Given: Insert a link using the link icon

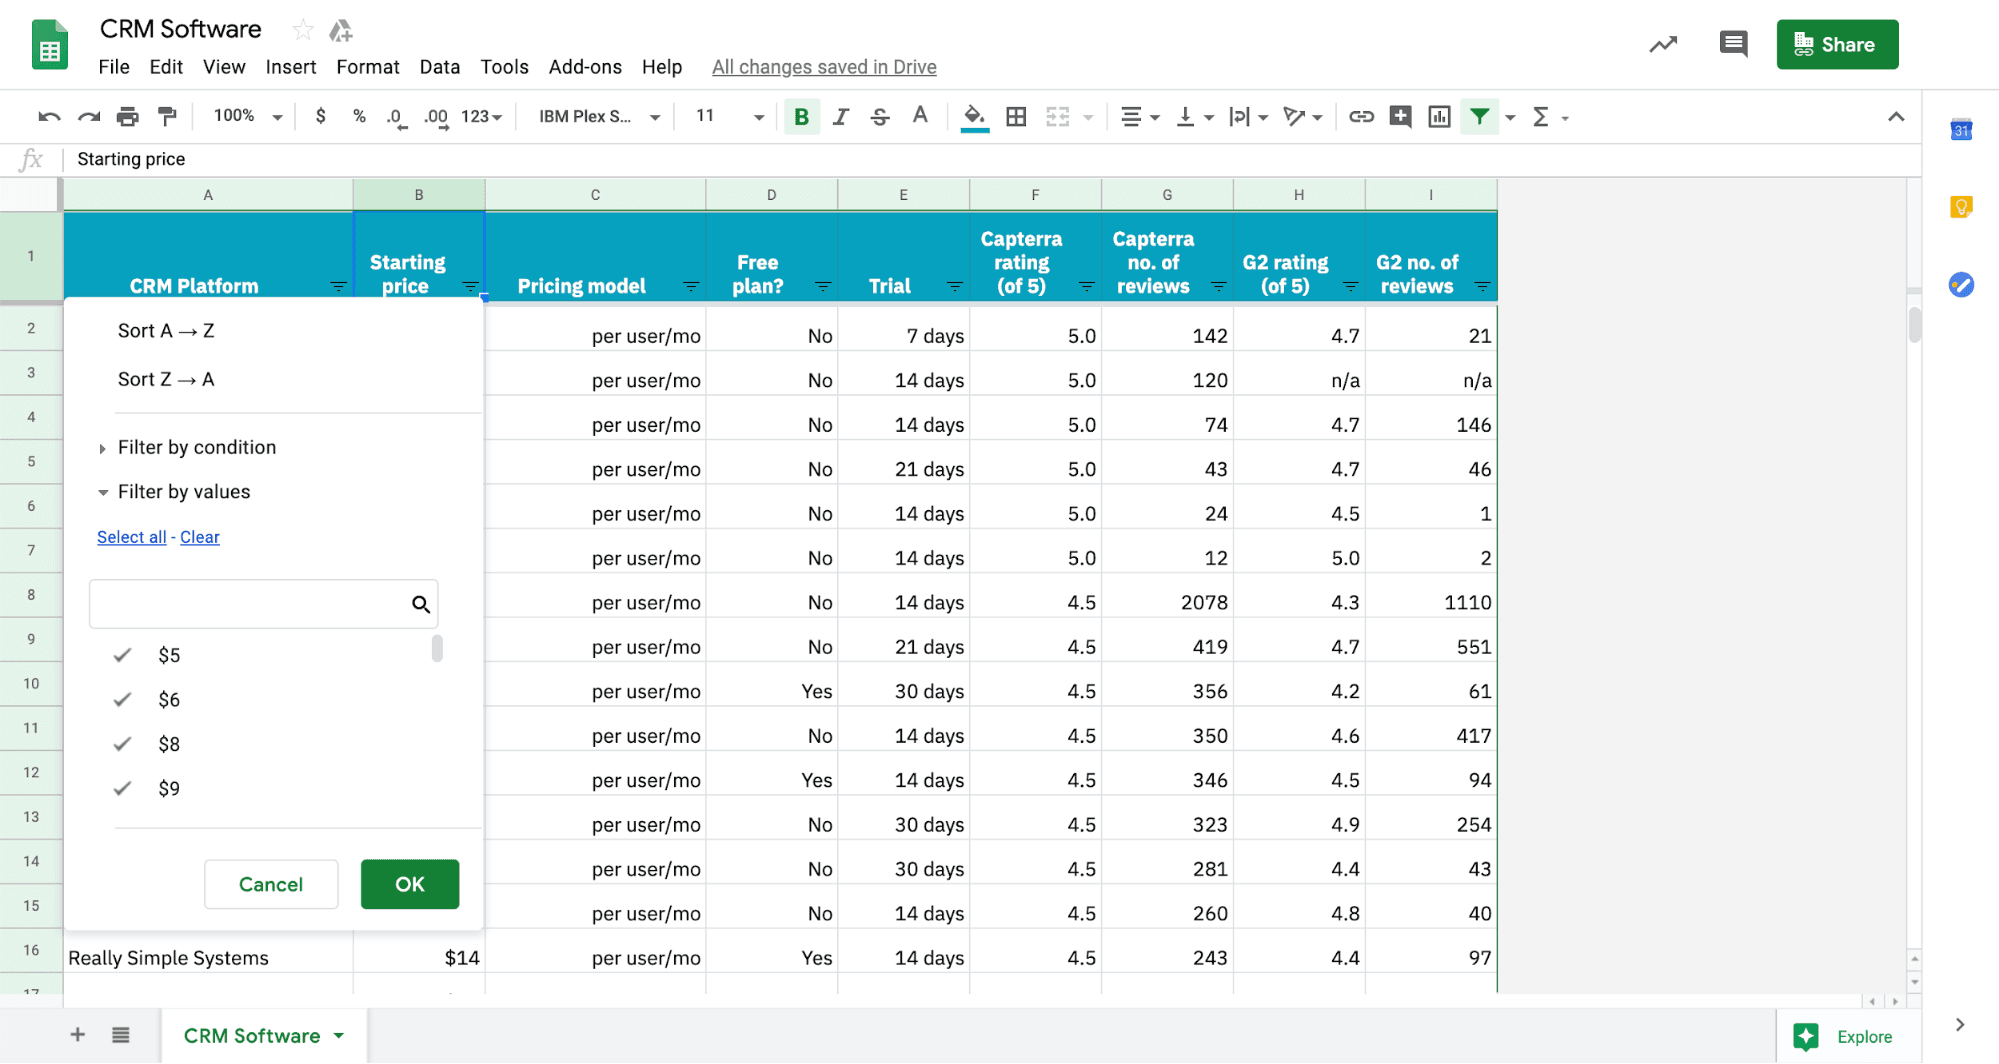Looking at the screenshot, I should pos(1361,117).
